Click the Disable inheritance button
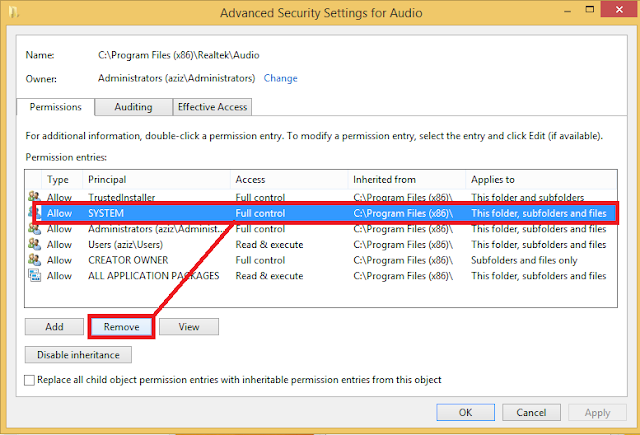Viewport: 640px width, 435px height. click(x=78, y=354)
